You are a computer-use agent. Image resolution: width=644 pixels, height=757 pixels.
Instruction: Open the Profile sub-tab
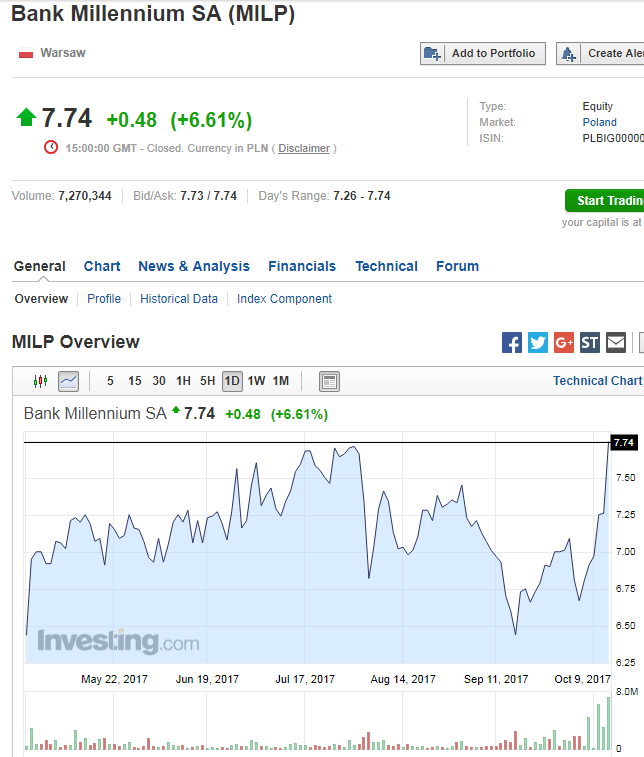[x=104, y=299]
